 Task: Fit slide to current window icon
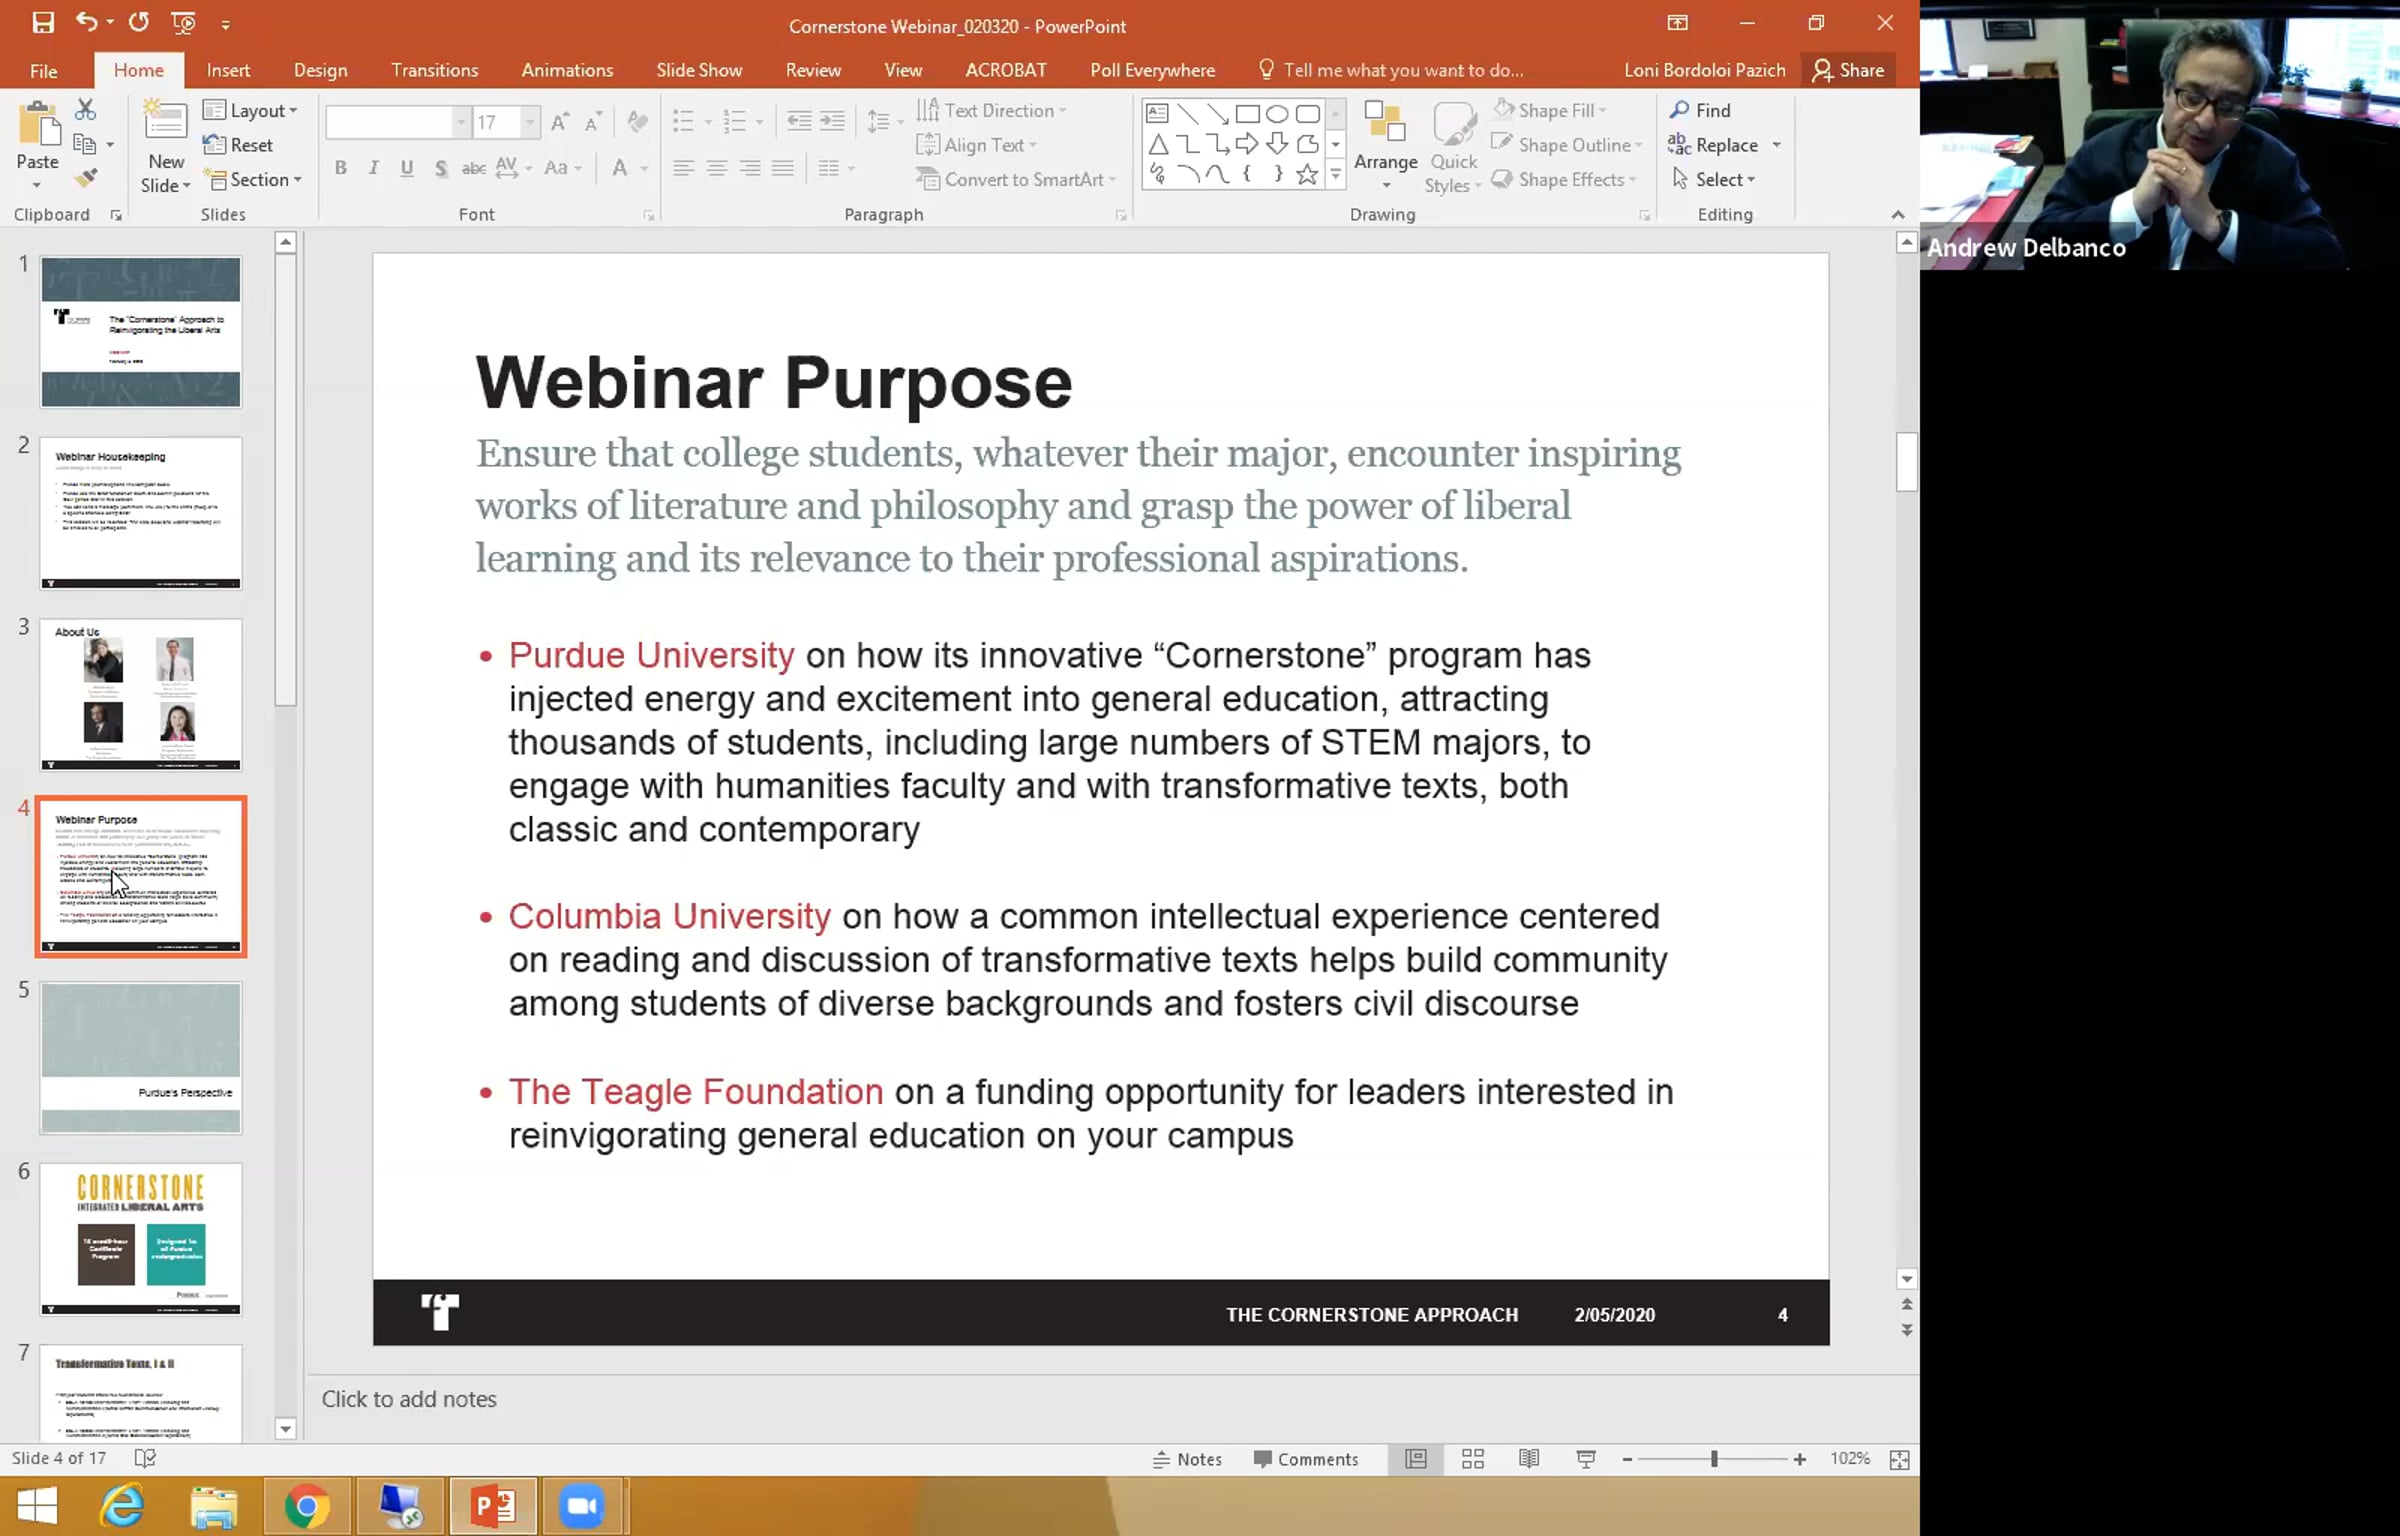pyautogui.click(x=1900, y=1459)
